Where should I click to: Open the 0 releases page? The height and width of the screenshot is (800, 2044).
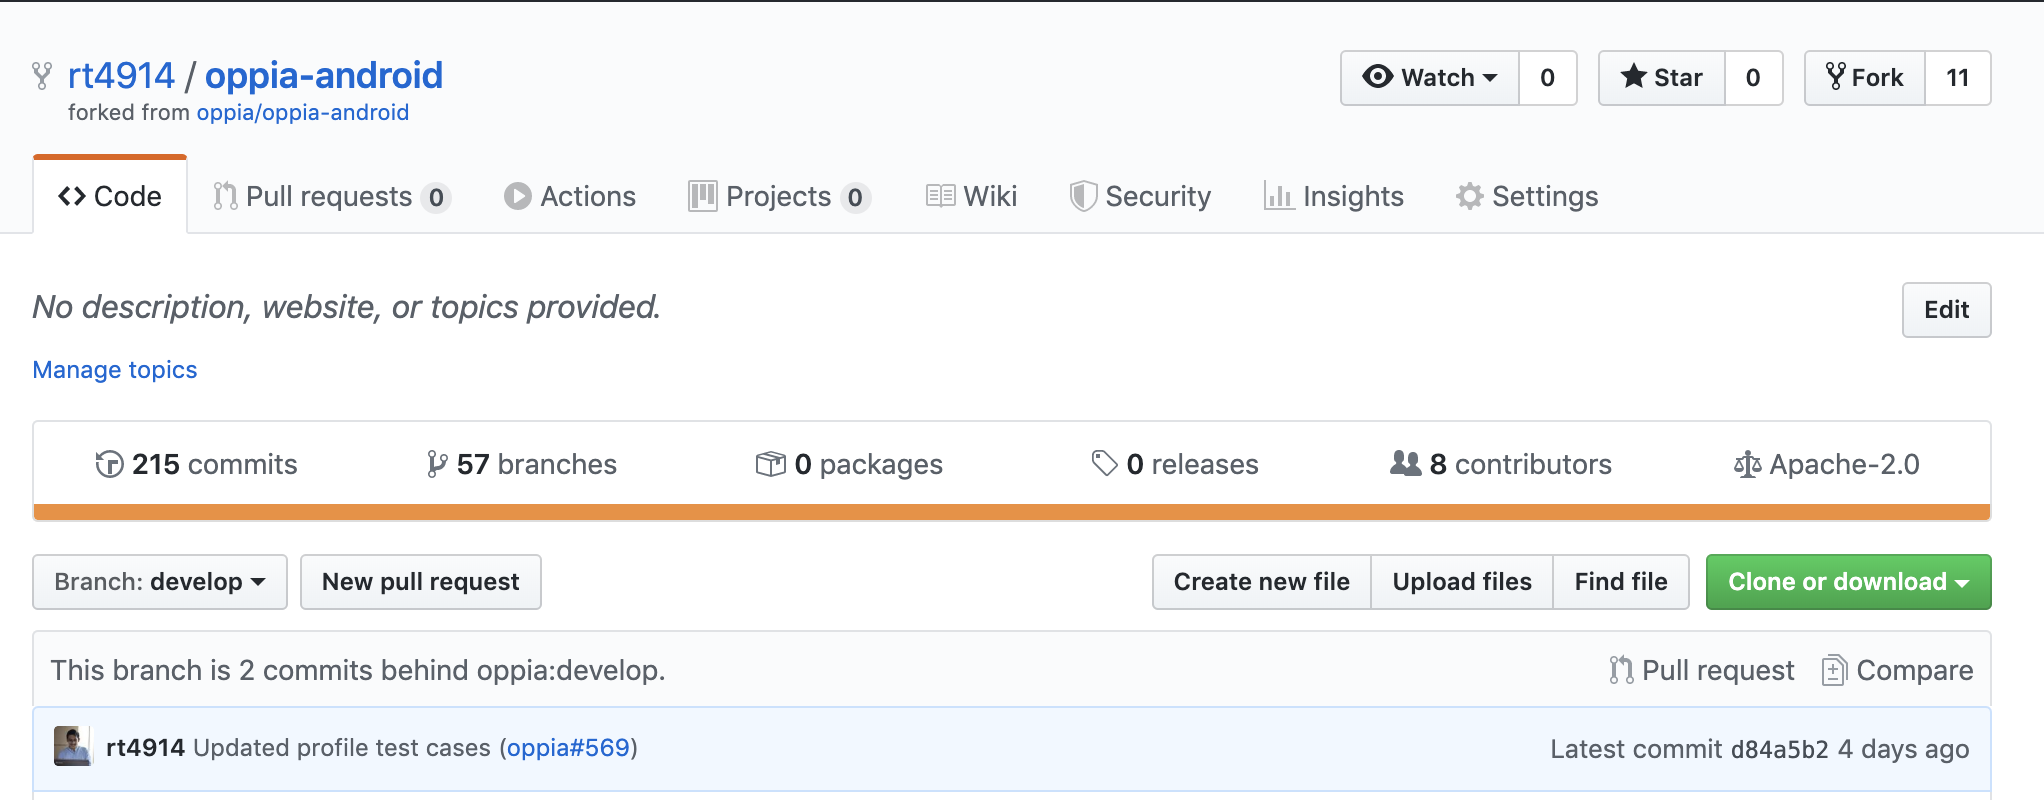1175,464
